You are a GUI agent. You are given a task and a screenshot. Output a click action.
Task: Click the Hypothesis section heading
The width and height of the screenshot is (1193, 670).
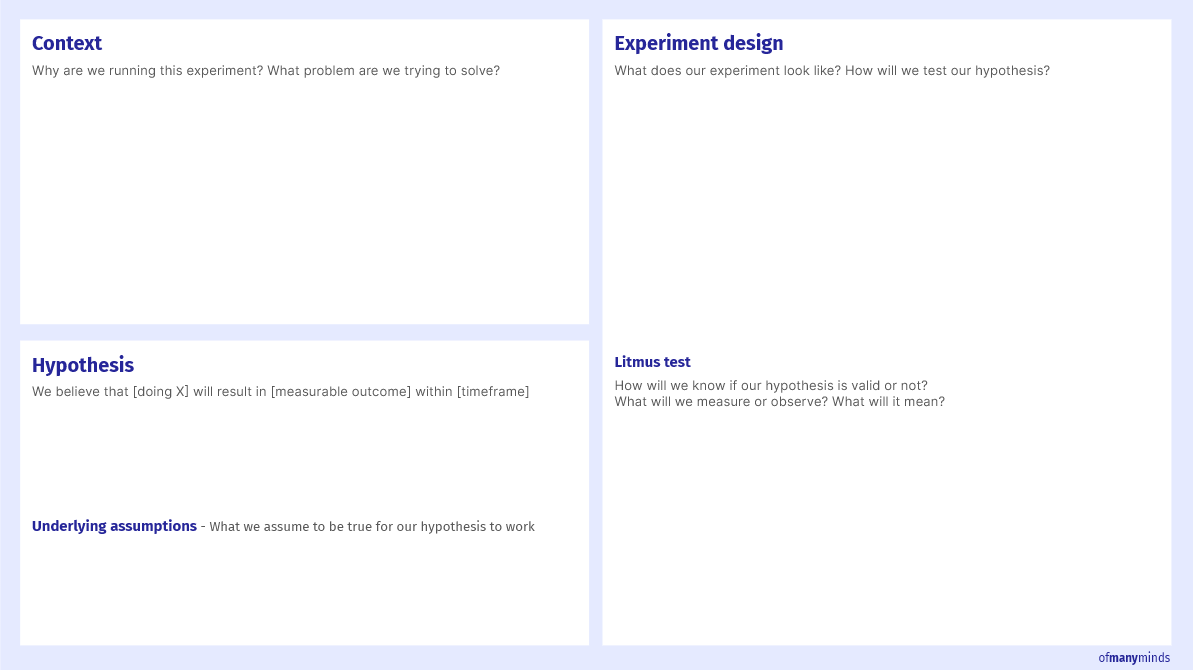click(x=83, y=365)
